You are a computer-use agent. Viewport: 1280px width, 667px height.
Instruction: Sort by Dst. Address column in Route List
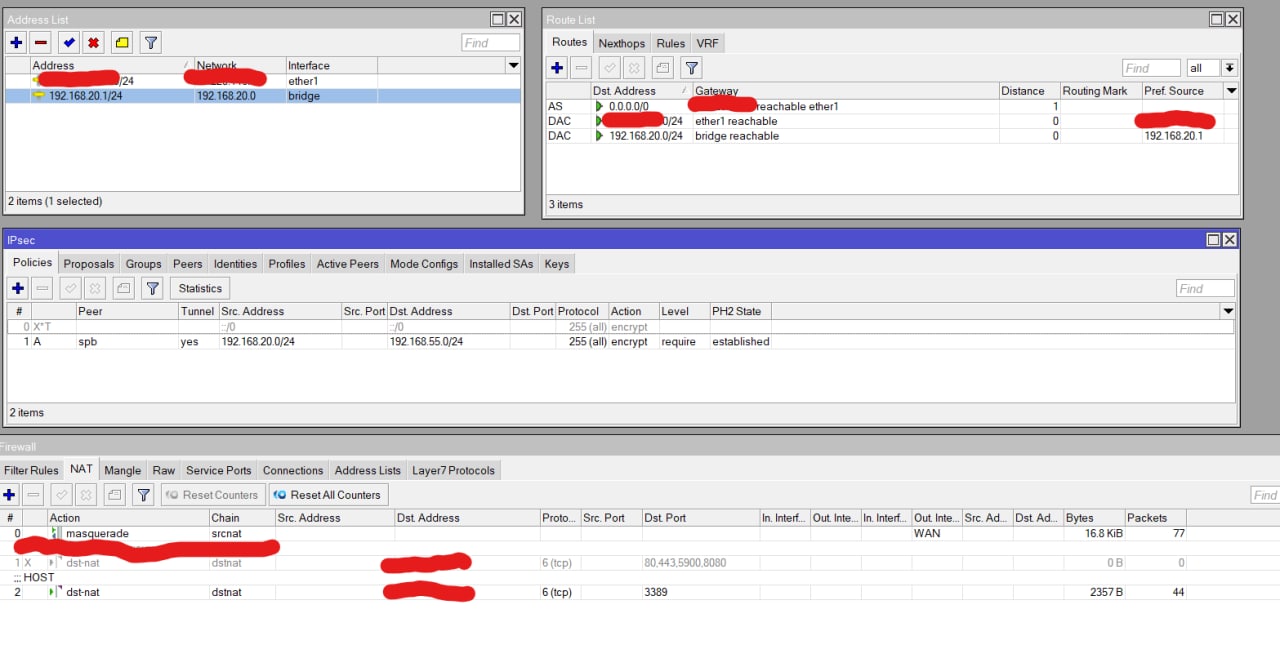[x=640, y=91]
